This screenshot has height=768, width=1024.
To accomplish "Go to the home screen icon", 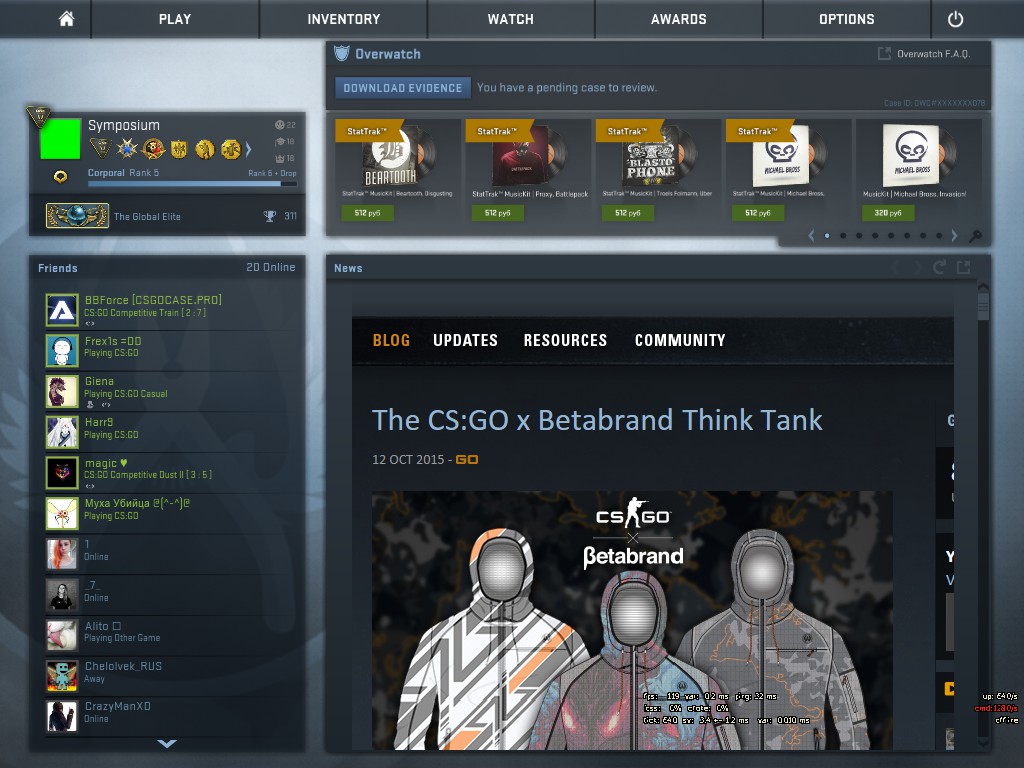I will point(66,19).
